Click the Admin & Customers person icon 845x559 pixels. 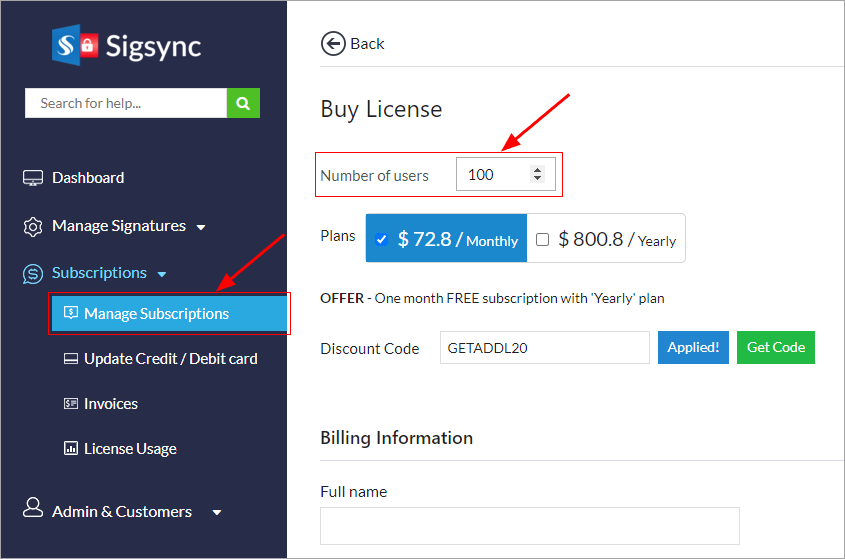click(34, 510)
